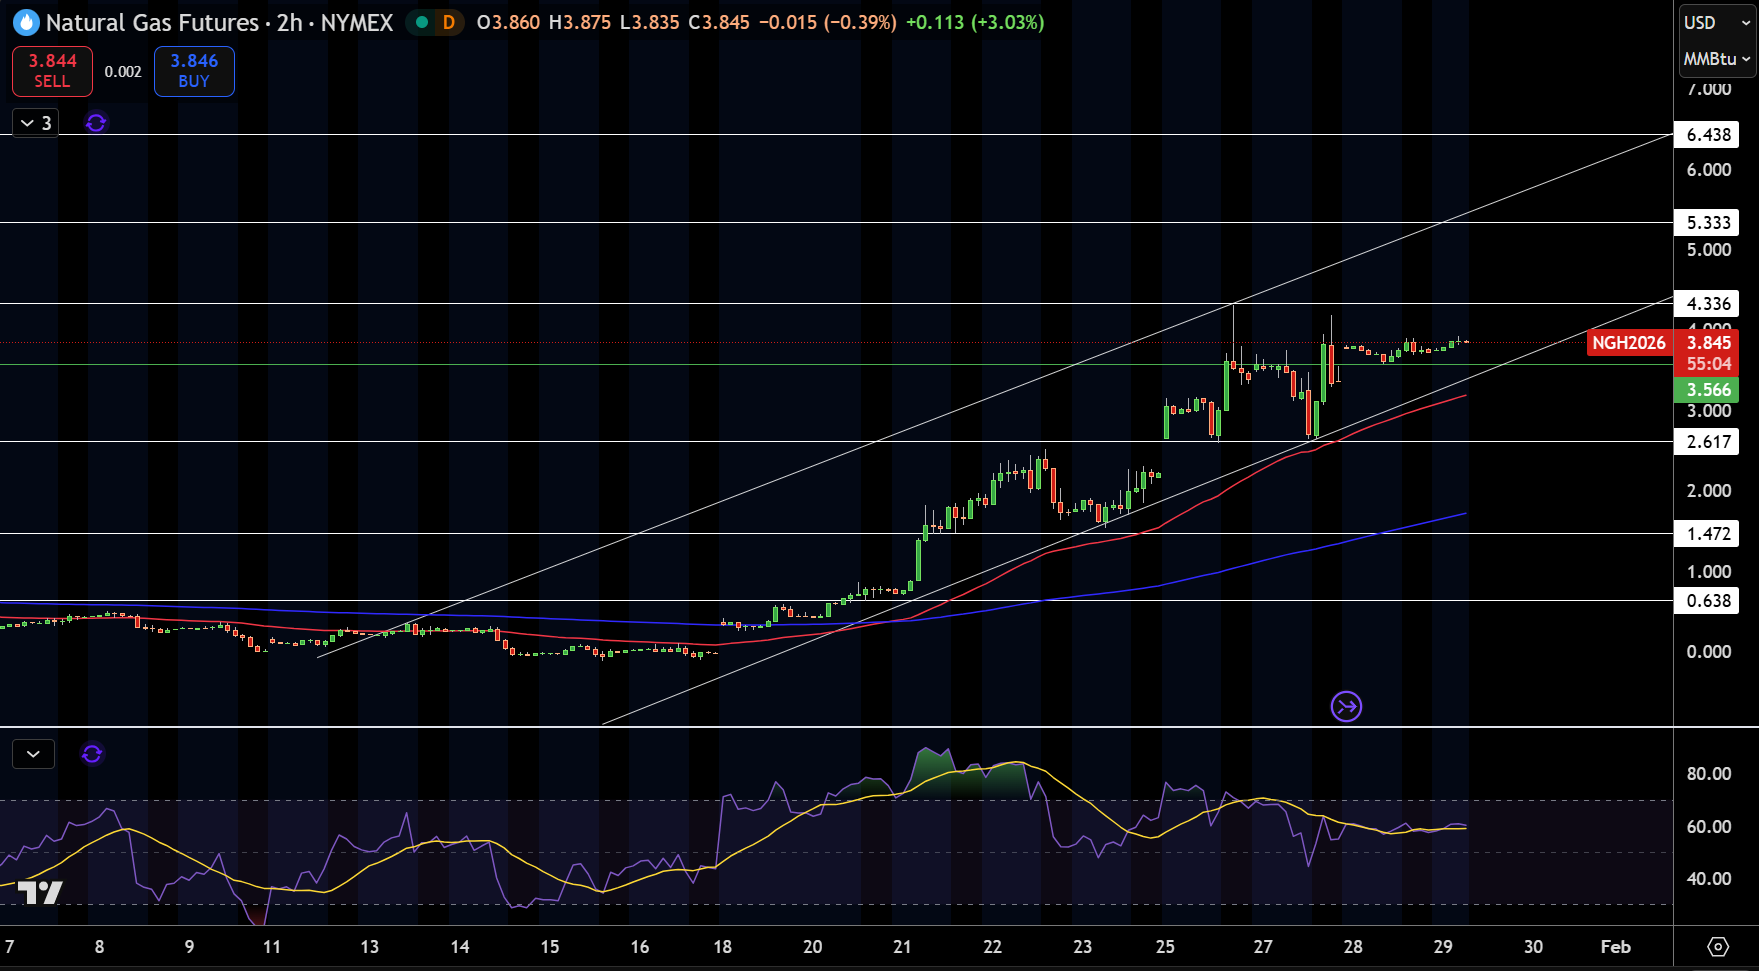This screenshot has width=1759, height=971.
Task: Select the 2.617 horizontal line label
Action: point(1708,442)
